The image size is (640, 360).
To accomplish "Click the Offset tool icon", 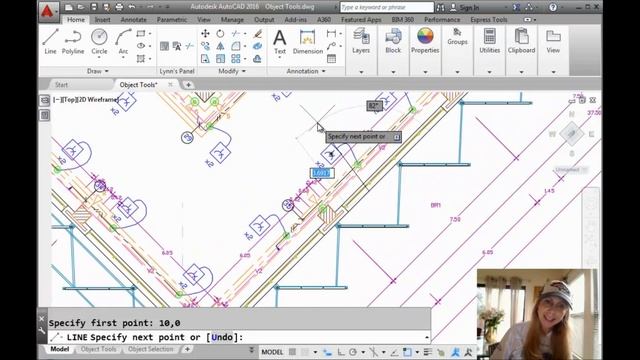I will (258, 59).
